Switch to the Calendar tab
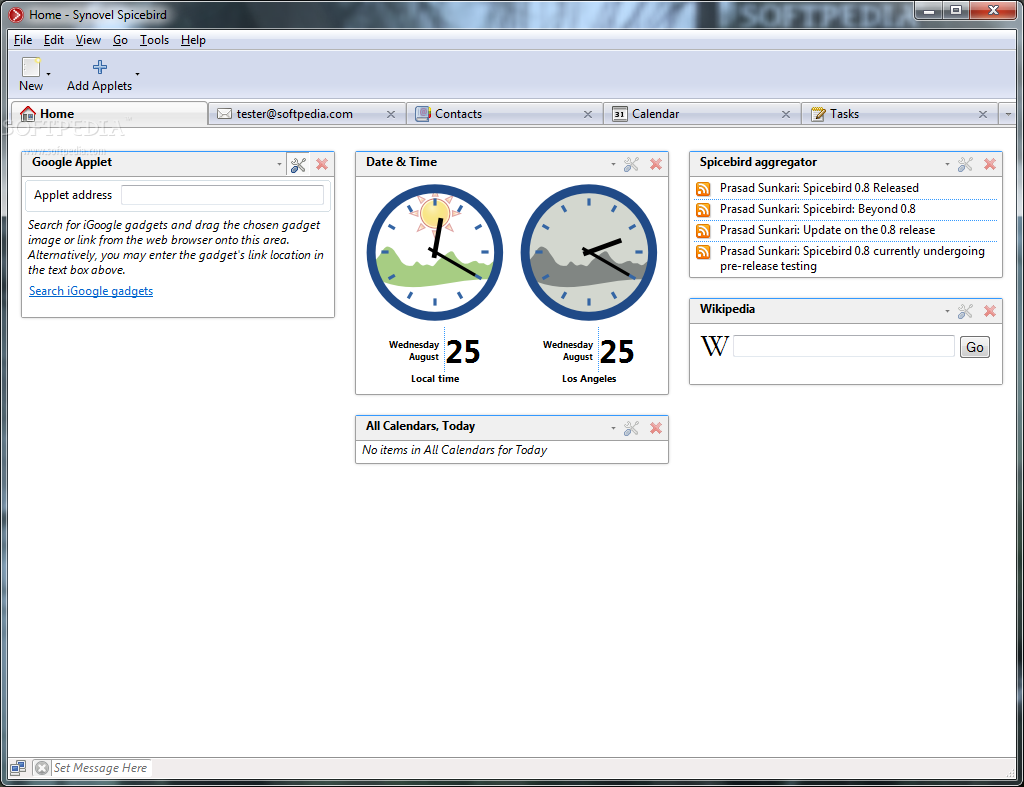 point(702,114)
